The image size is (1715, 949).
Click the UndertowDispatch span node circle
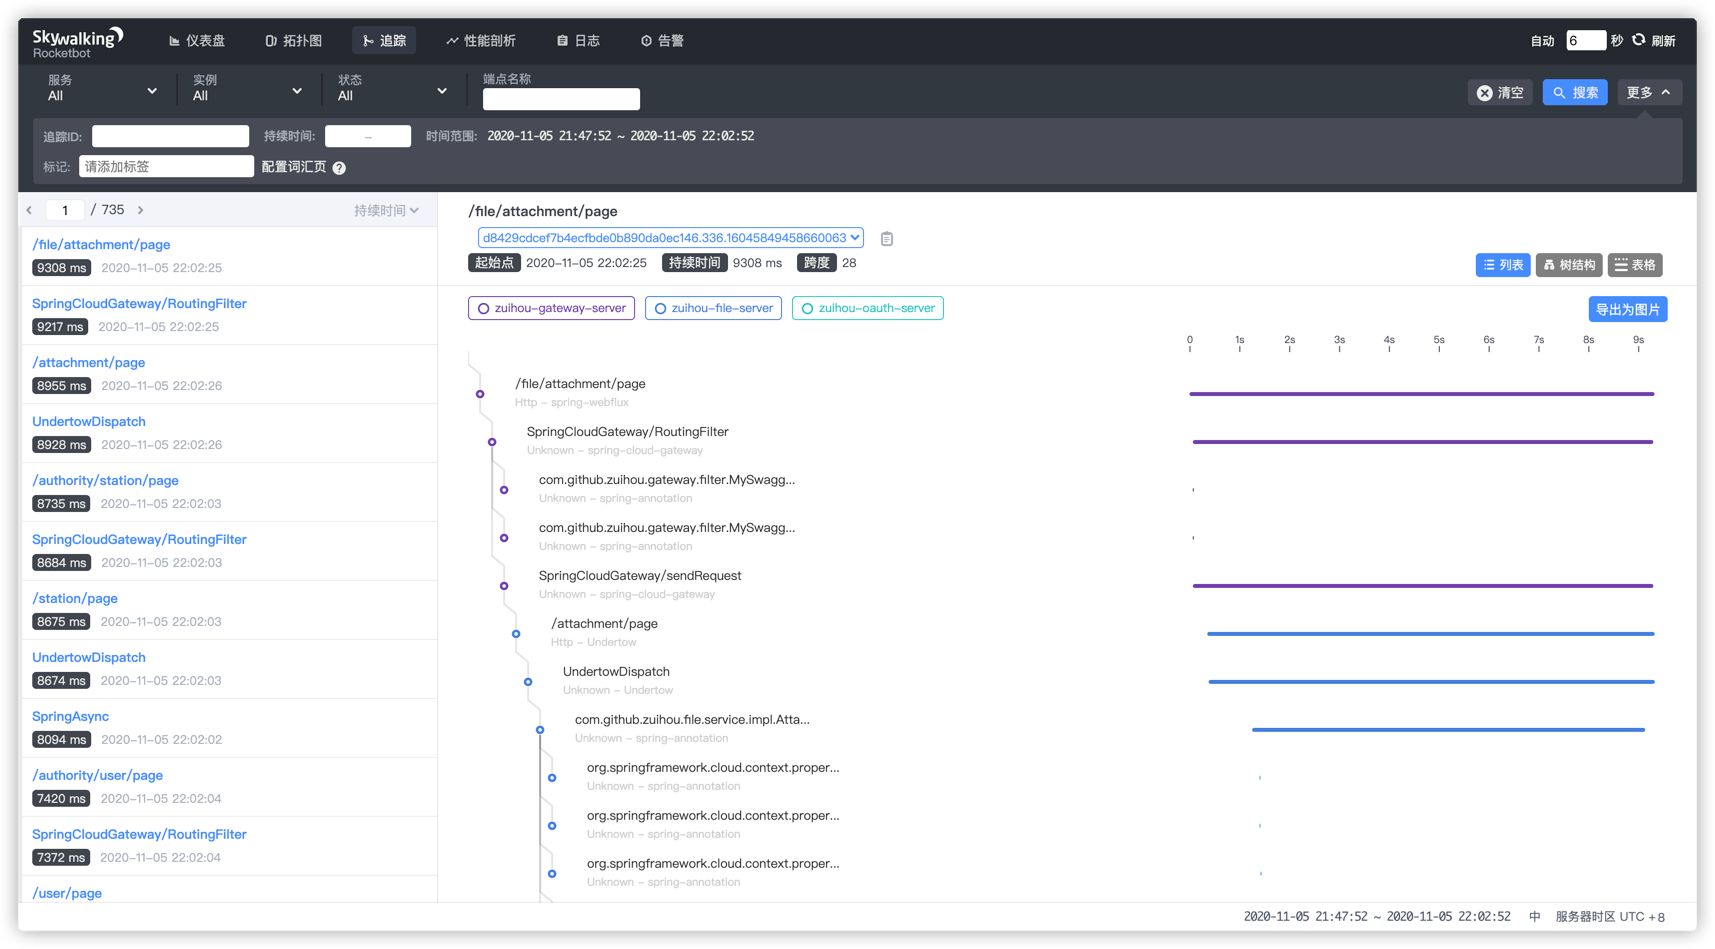click(x=528, y=682)
